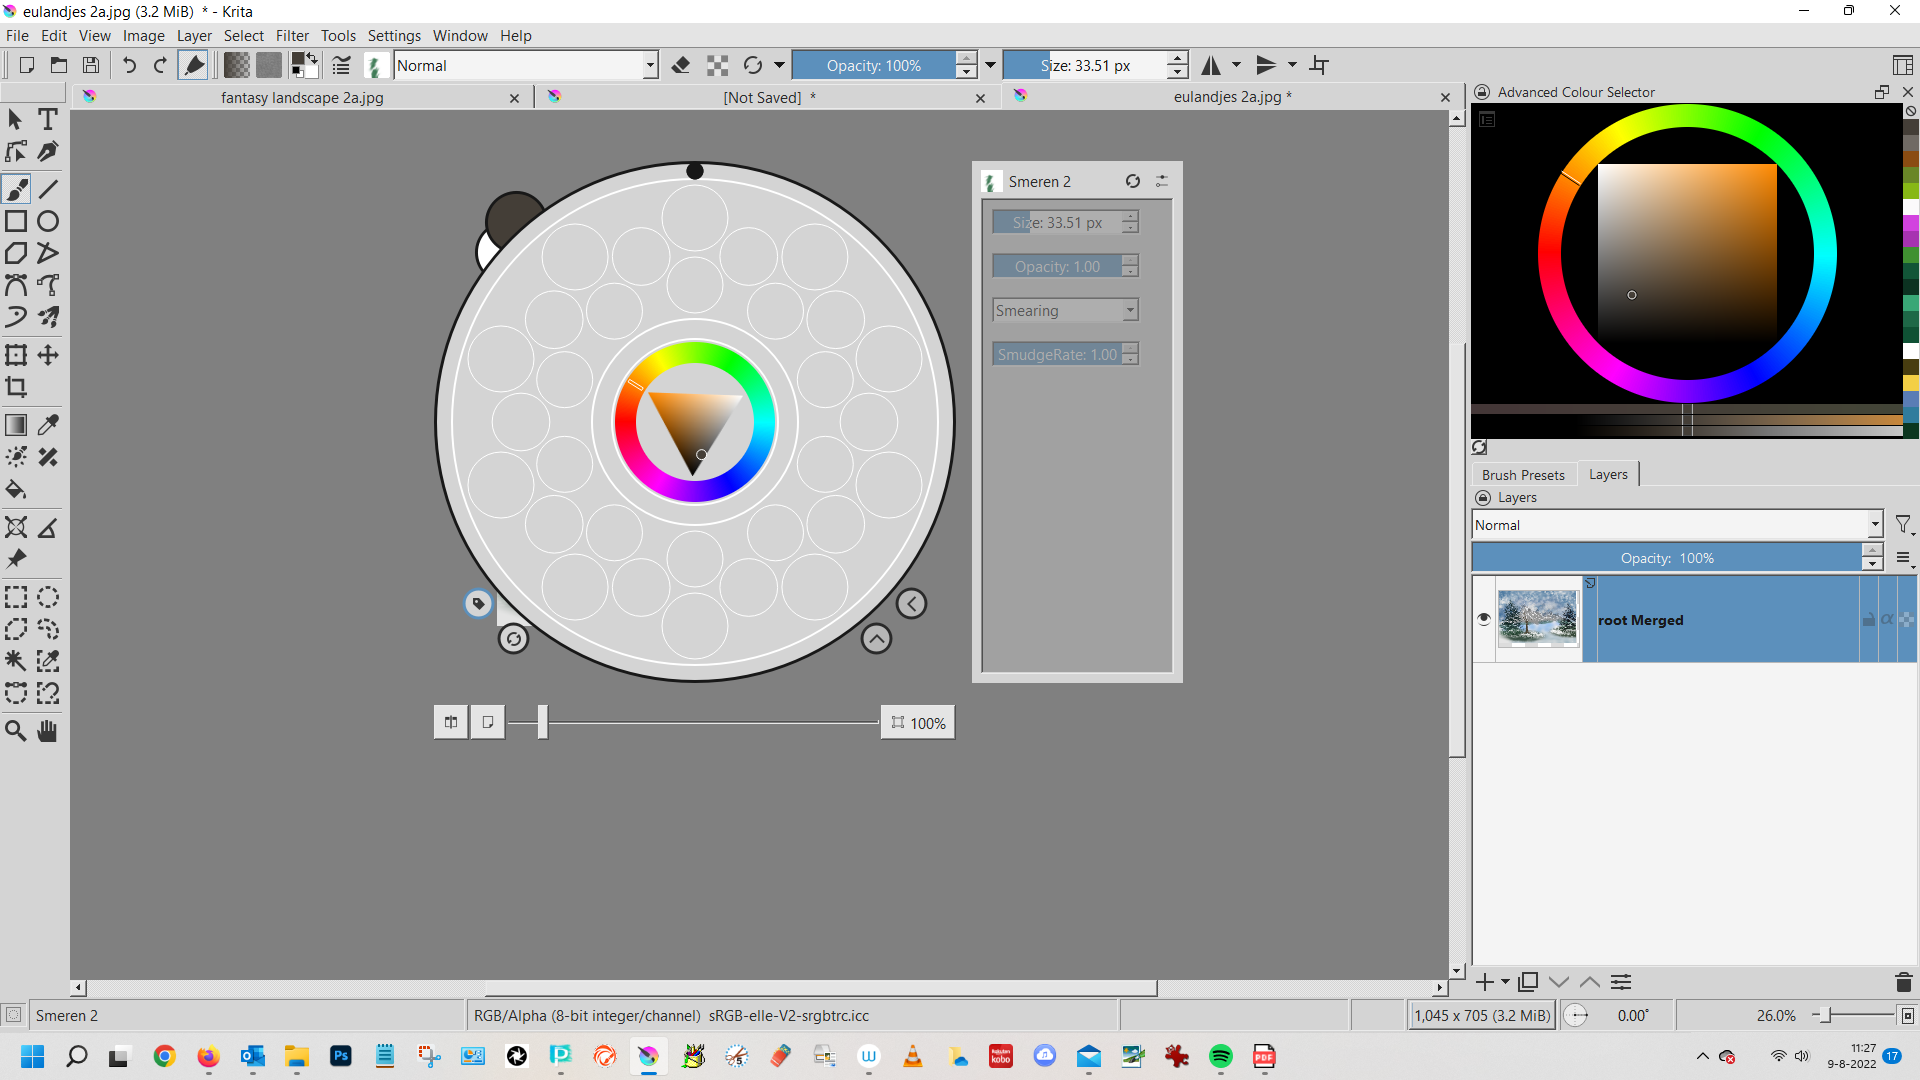This screenshot has width=1920, height=1080.
Task: Select the Text tool
Action: [47, 119]
